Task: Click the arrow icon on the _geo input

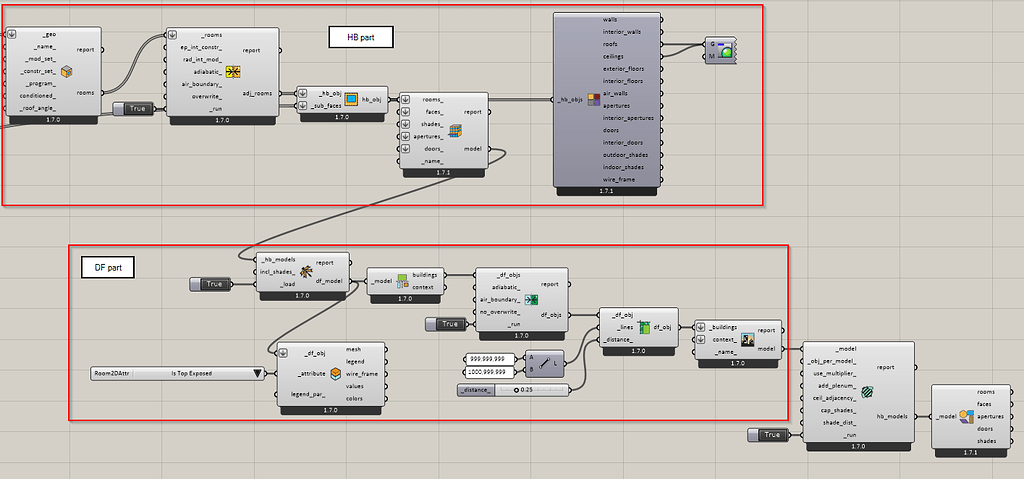Action: coord(11,35)
